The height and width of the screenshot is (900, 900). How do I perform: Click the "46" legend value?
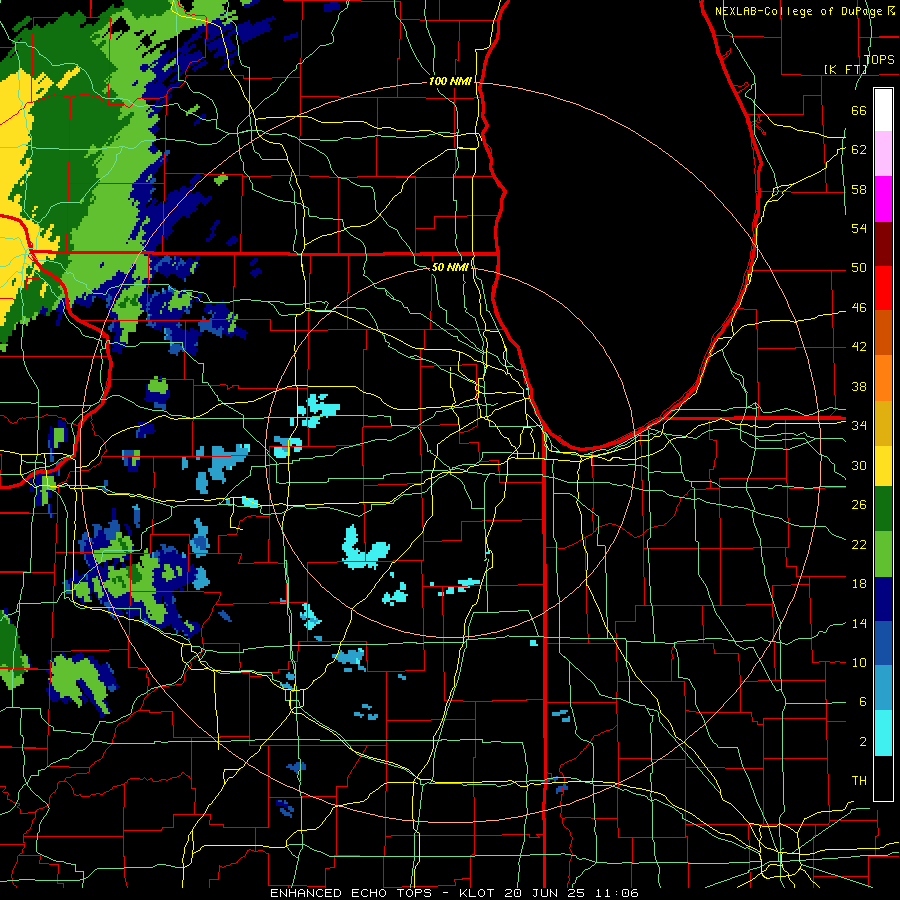pos(859,308)
